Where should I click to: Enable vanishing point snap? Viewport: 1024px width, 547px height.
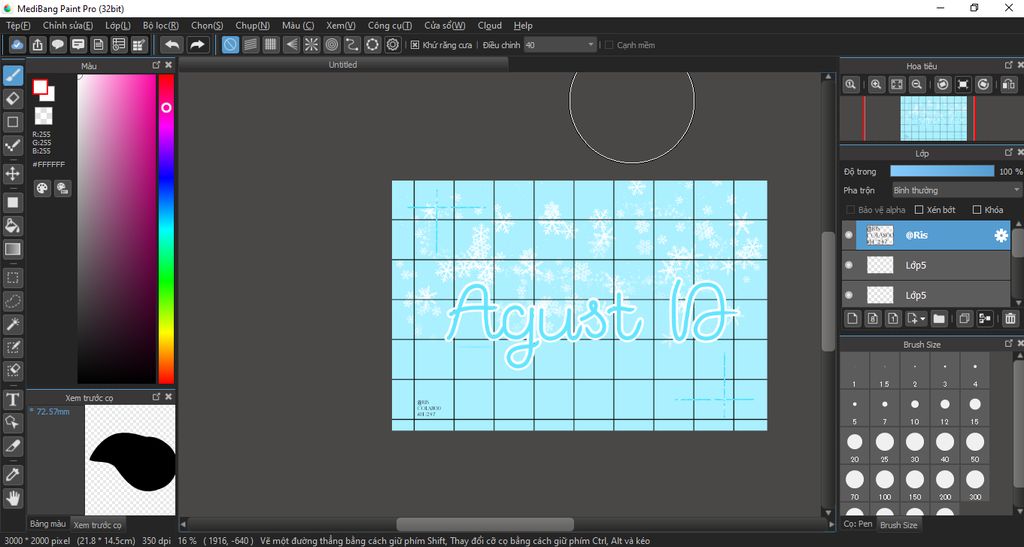click(x=291, y=44)
